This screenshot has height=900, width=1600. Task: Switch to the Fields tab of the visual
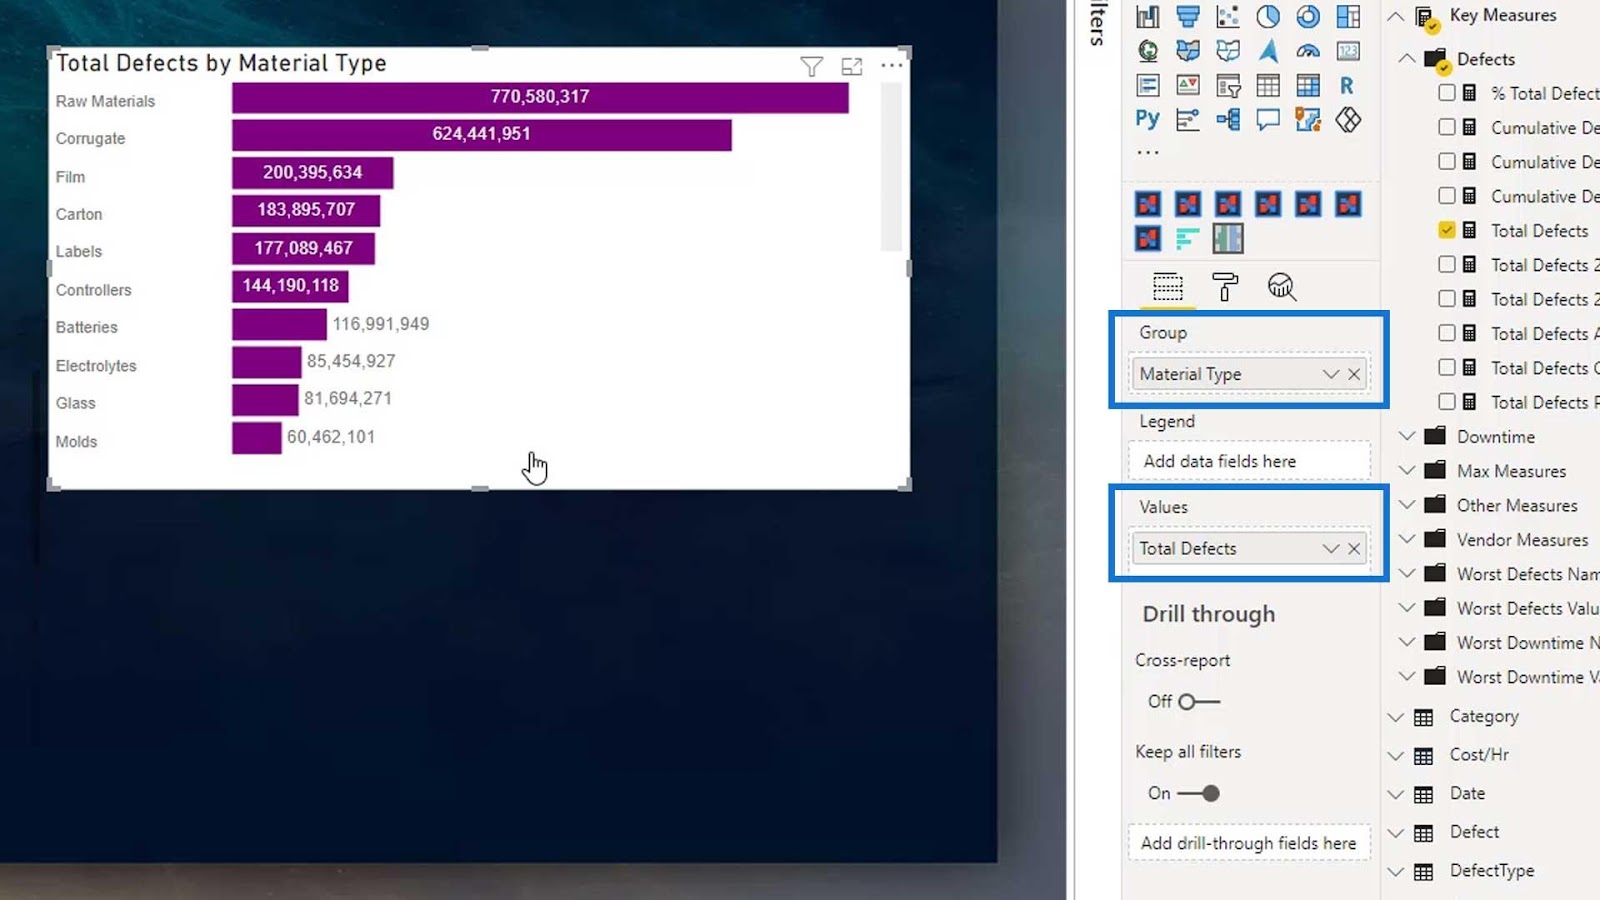1168,287
